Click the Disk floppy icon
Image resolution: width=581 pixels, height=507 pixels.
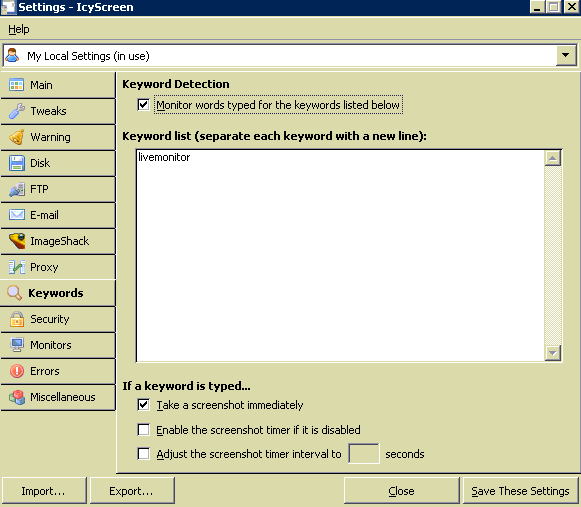(x=16, y=163)
